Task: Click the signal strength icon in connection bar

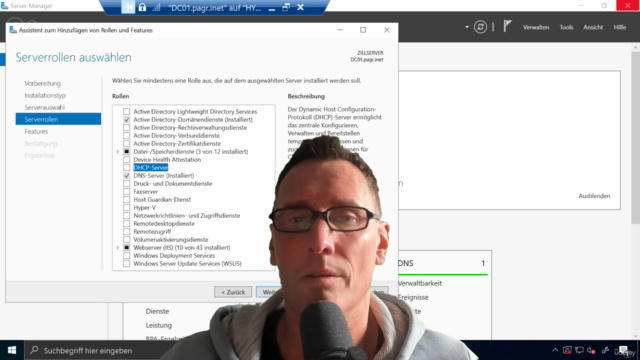Action: point(156,7)
